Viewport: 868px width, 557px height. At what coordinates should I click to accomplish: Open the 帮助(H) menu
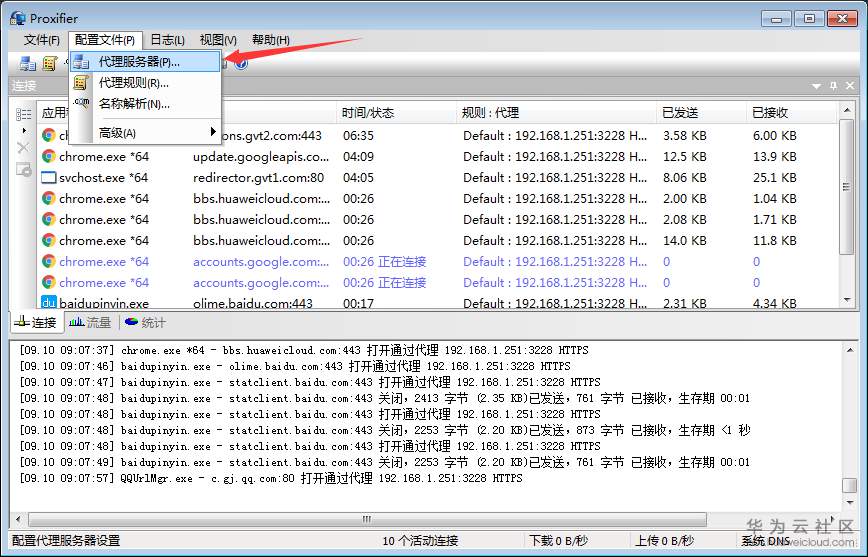[271, 40]
